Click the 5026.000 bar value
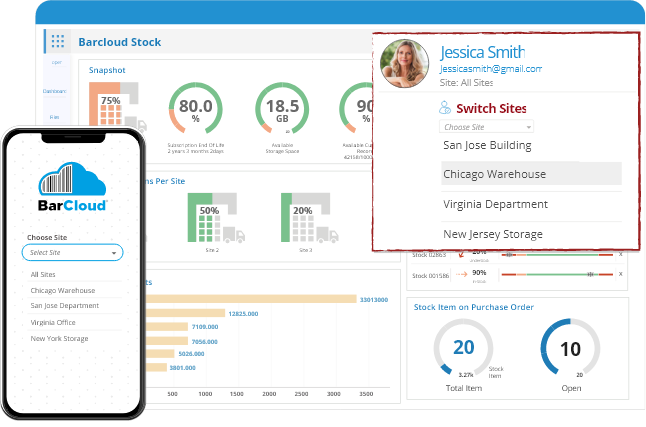Viewport: 646px width, 427px height. (x=191, y=354)
